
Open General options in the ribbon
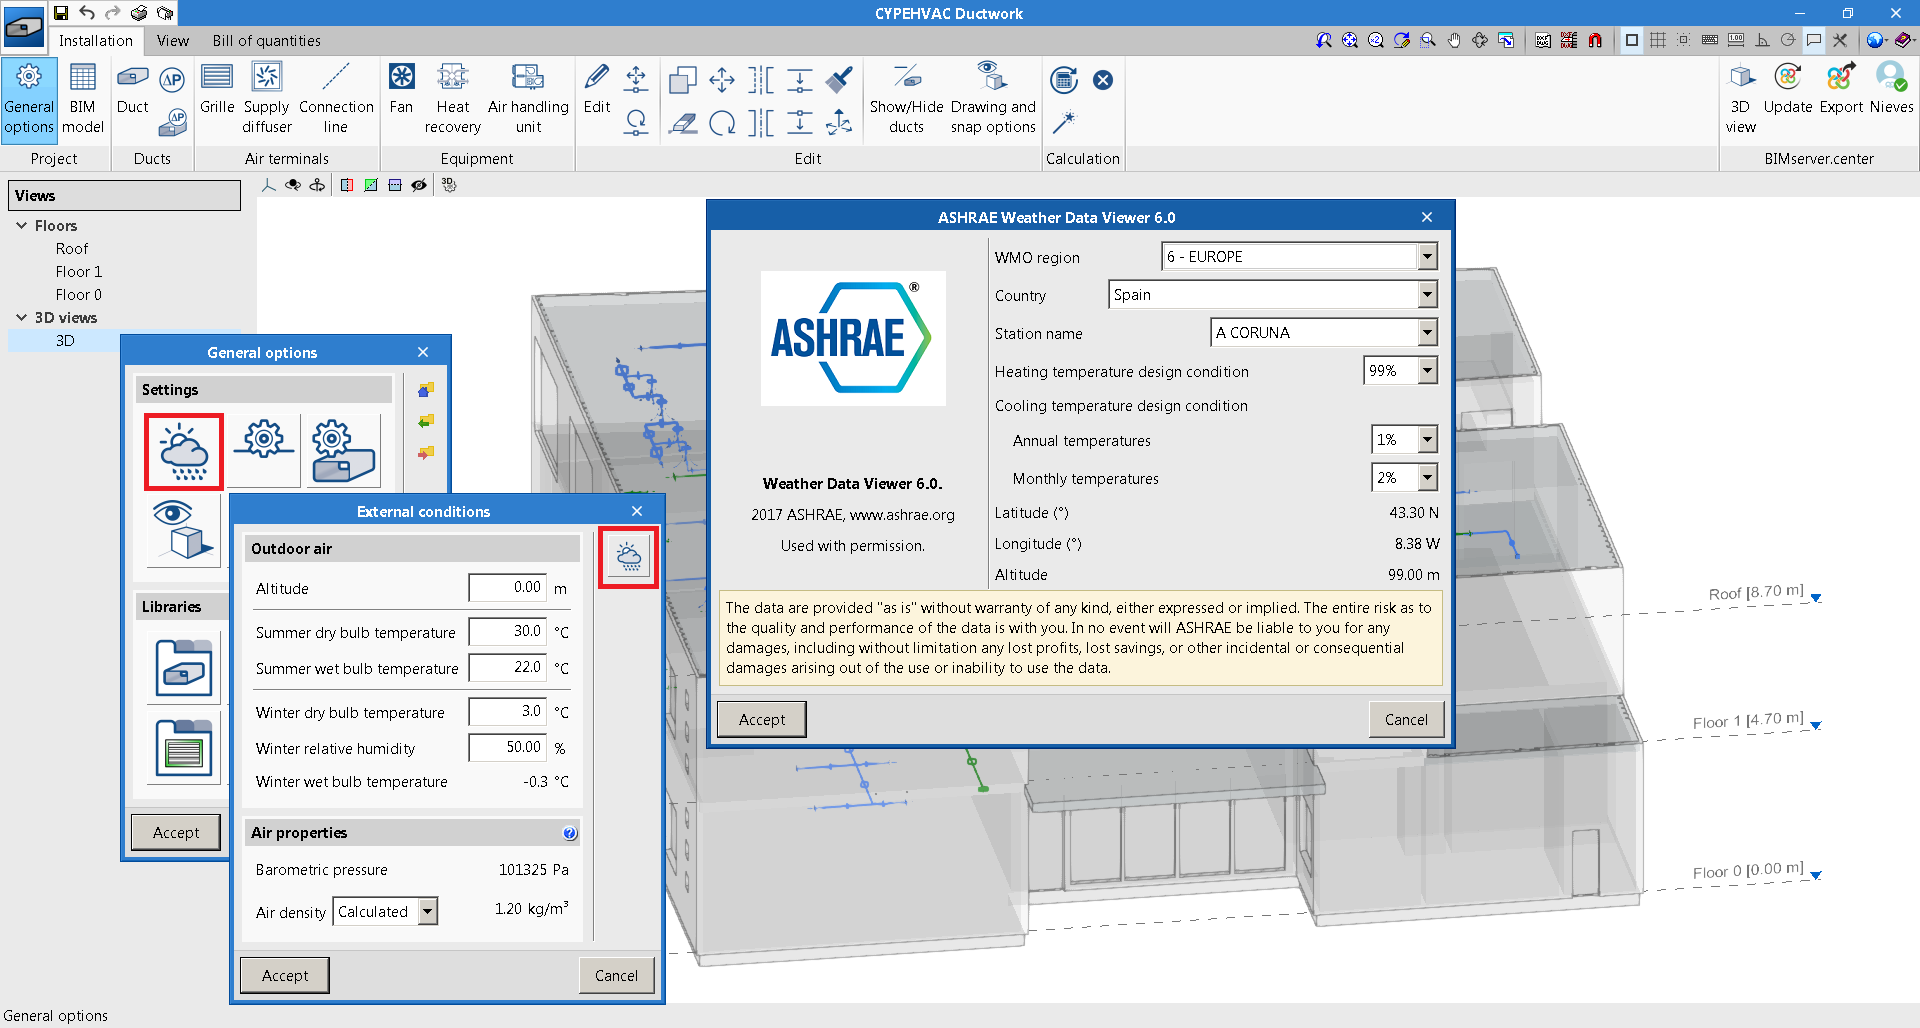tap(29, 99)
